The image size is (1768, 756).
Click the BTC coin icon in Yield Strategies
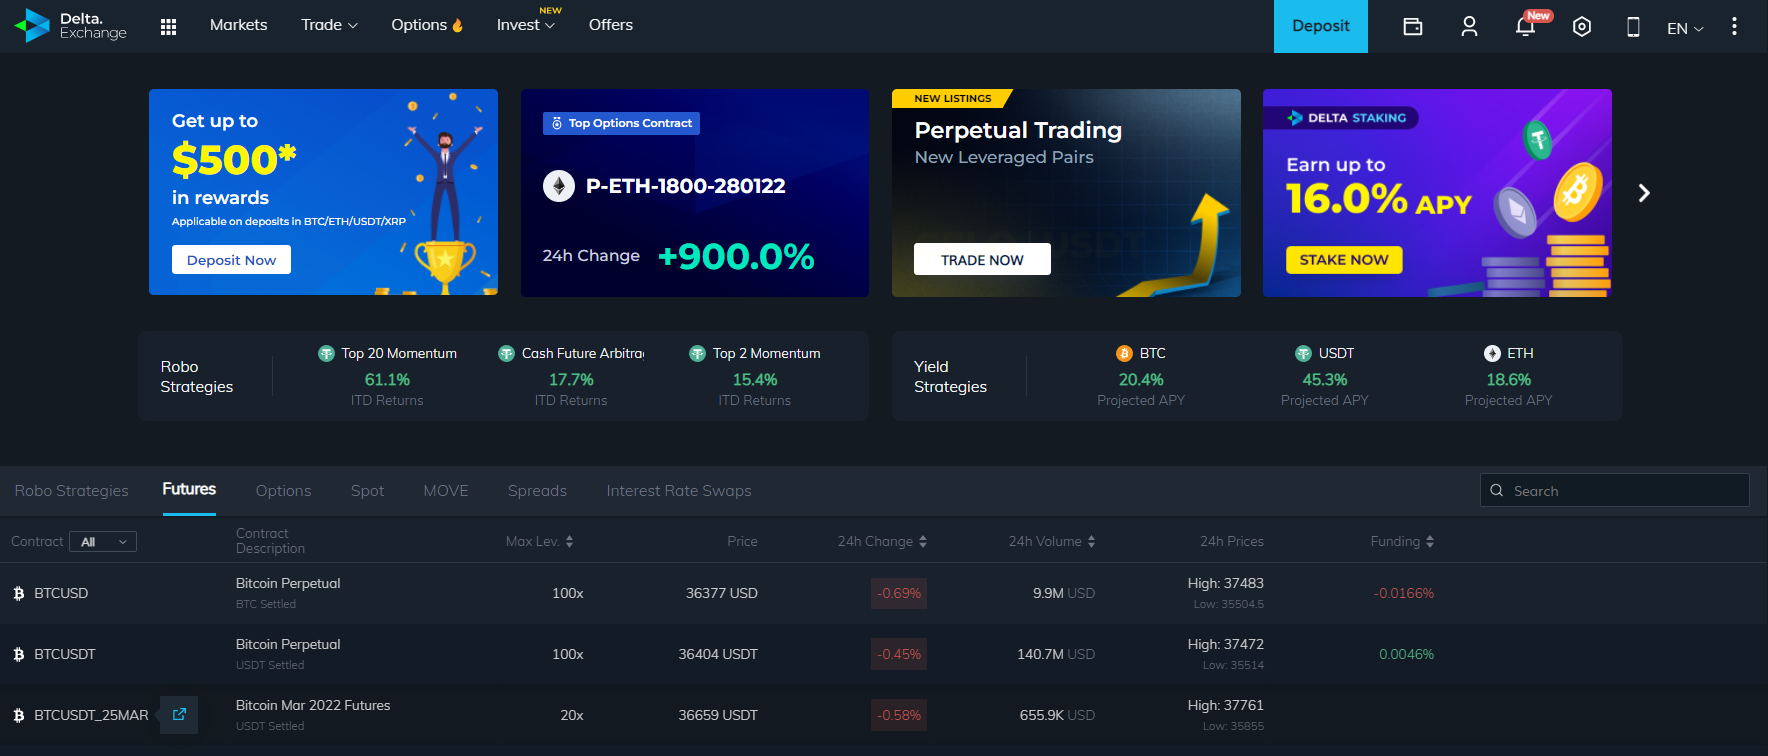coord(1124,353)
